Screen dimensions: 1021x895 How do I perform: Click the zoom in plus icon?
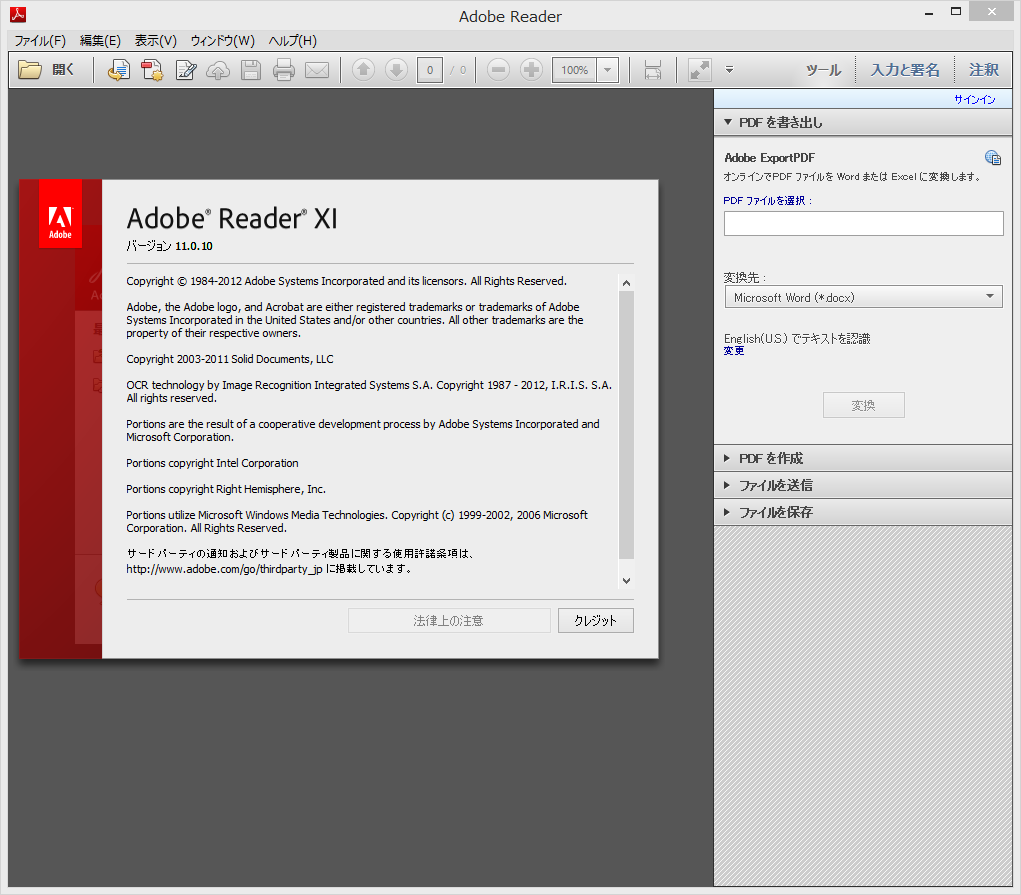click(x=531, y=69)
